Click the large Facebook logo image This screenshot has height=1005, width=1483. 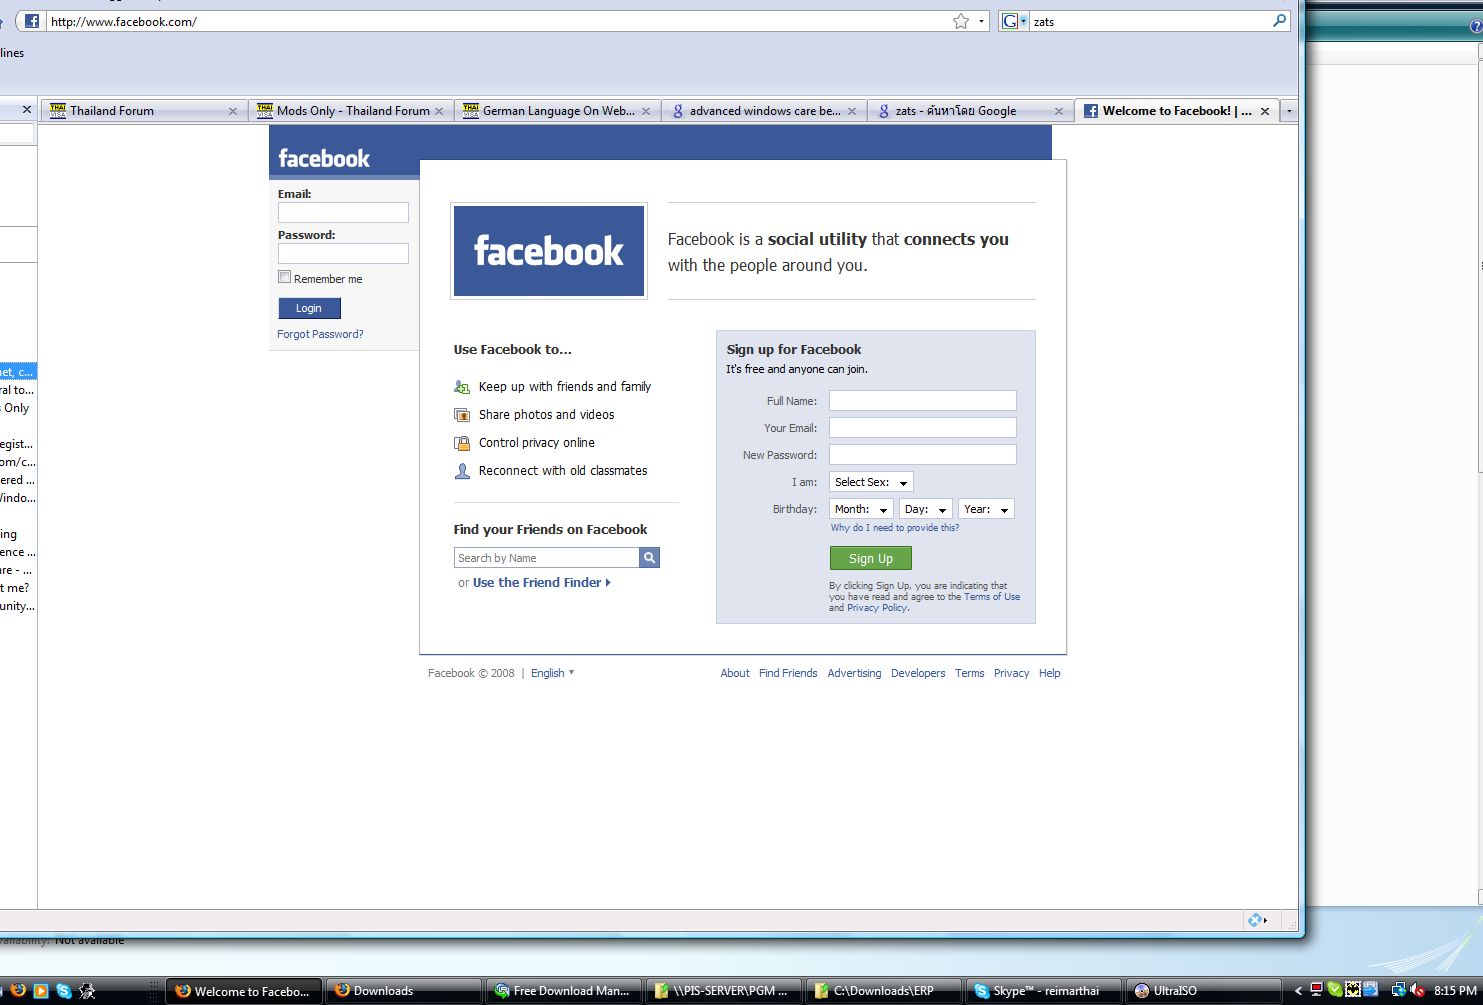[x=549, y=251]
